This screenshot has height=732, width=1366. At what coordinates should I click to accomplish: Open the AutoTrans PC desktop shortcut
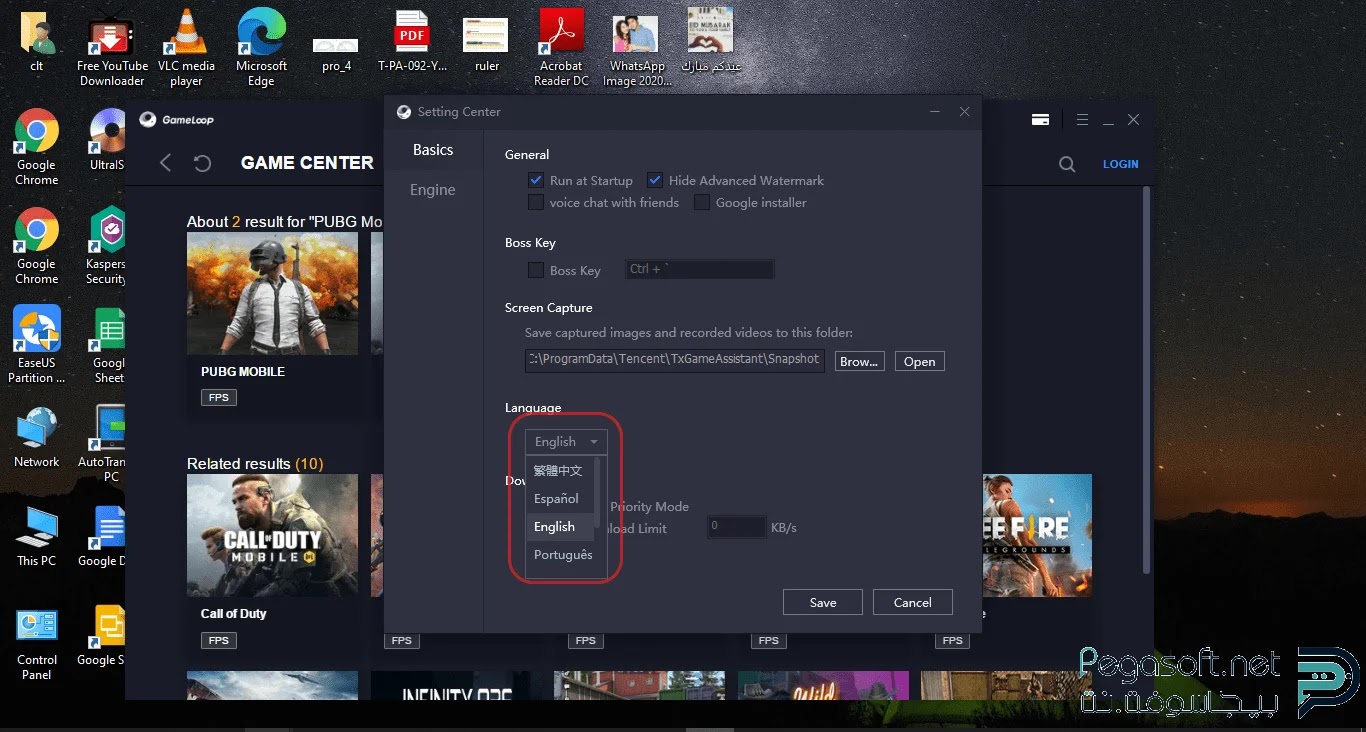pos(104,442)
